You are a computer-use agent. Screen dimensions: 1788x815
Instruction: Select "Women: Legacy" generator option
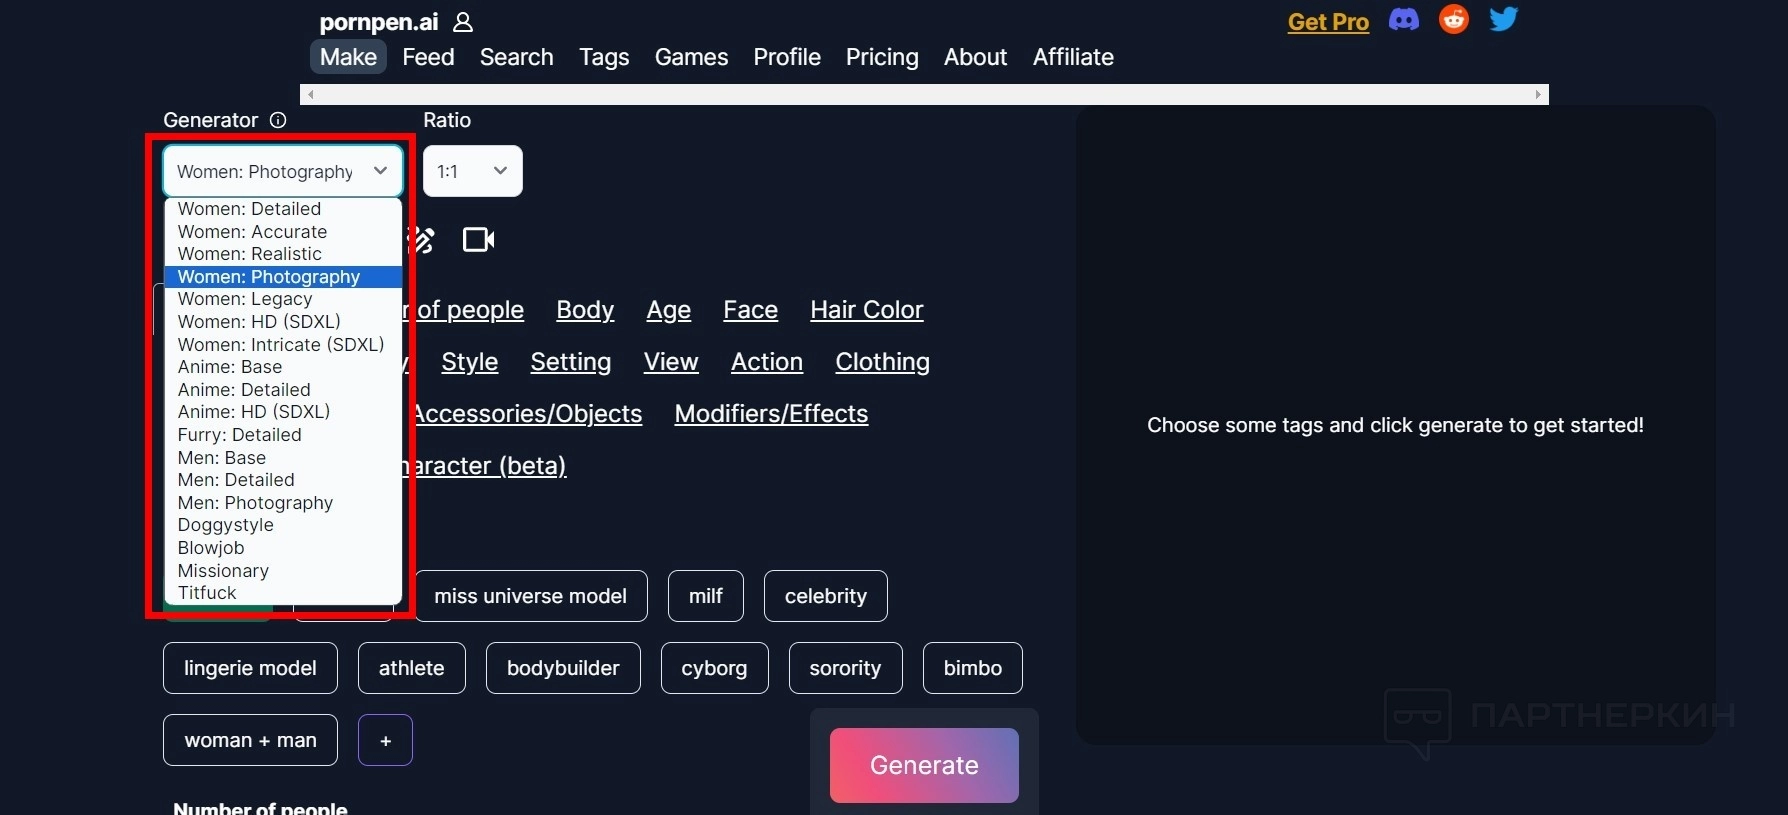point(283,299)
